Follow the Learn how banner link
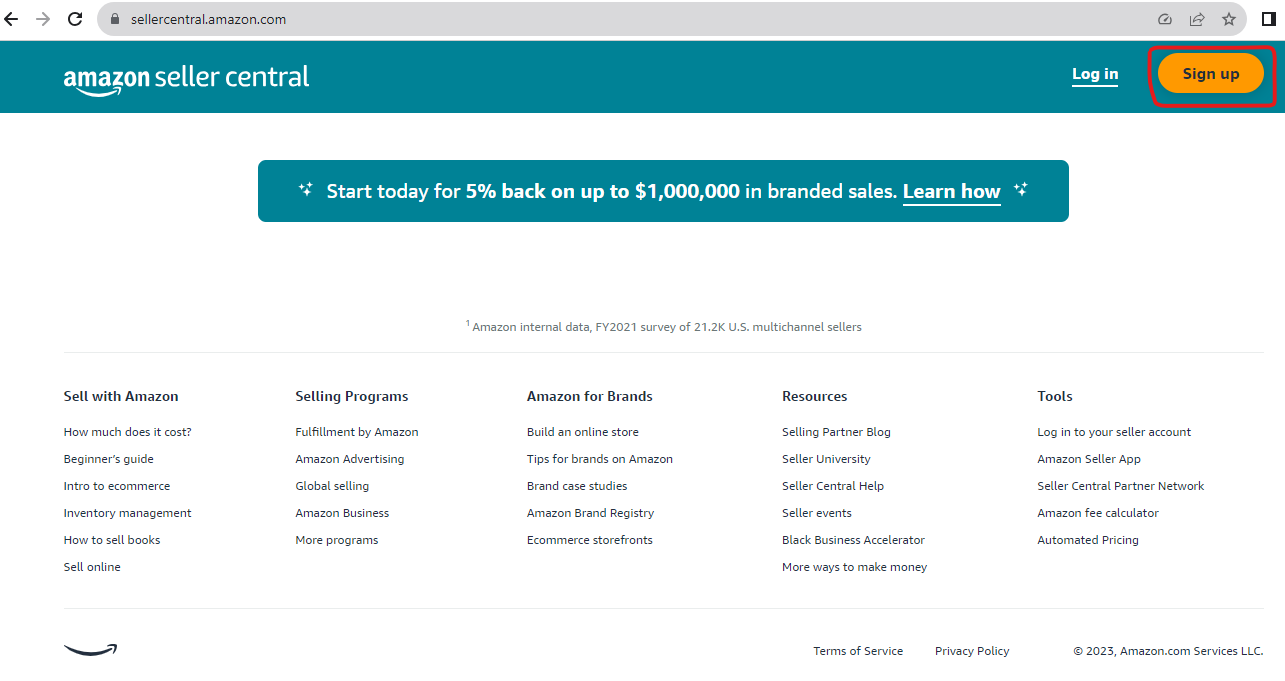Image resolution: width=1285 pixels, height=681 pixels. point(951,191)
